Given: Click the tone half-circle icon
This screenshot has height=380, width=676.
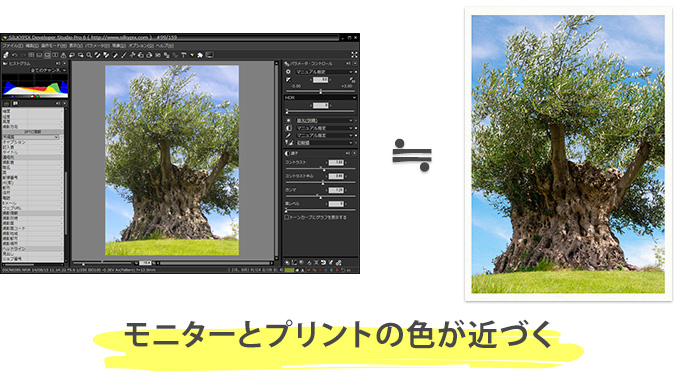Looking at the screenshot, I should (x=288, y=128).
